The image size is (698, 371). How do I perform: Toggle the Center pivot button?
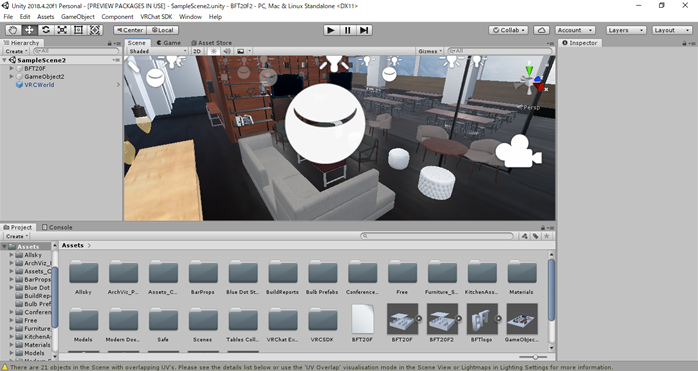click(130, 30)
